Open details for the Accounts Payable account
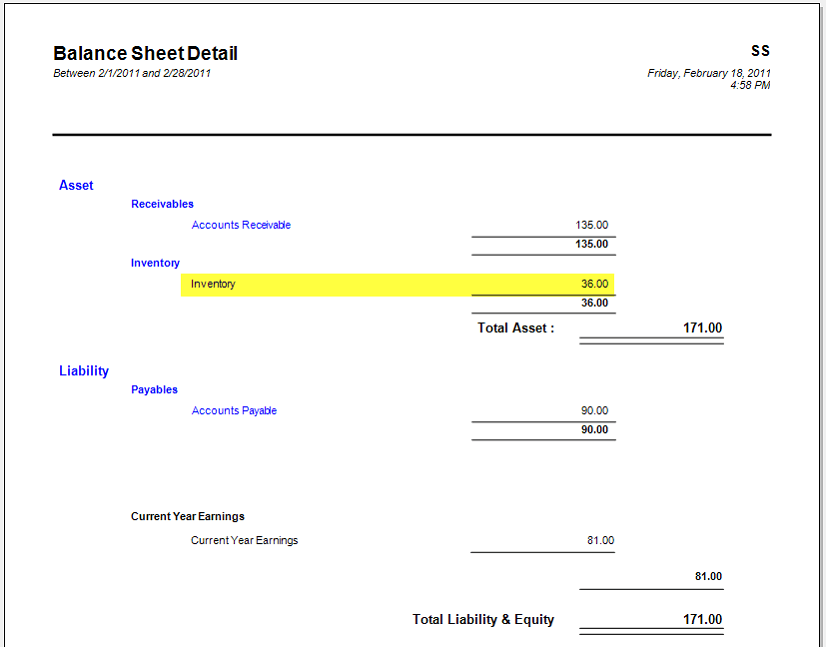 [234, 410]
